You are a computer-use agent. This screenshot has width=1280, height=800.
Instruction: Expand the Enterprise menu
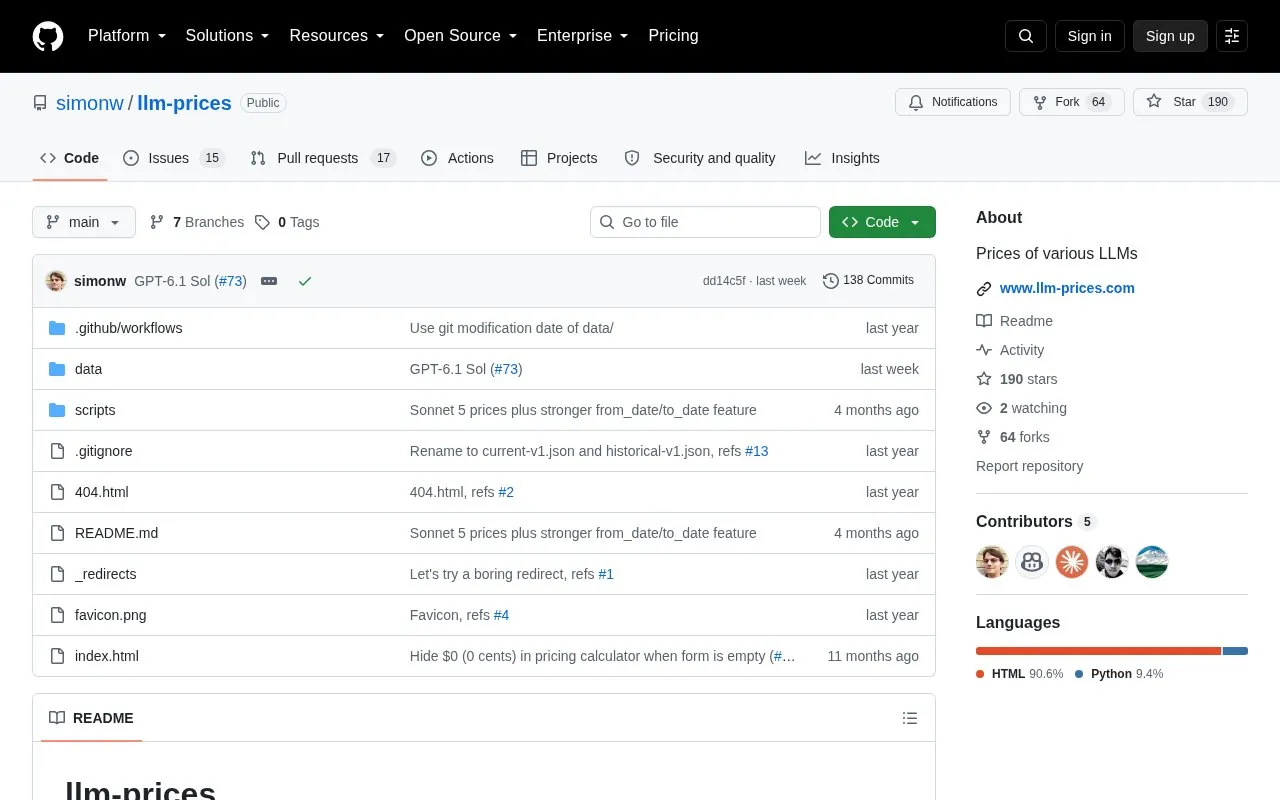(x=583, y=36)
